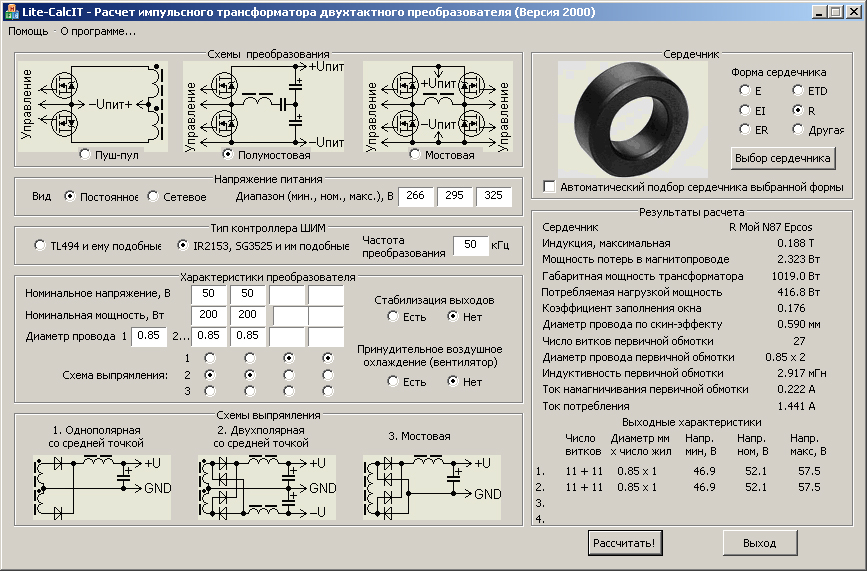
Task: Click load power value '416.8 Вт'
Action: [x=798, y=292]
